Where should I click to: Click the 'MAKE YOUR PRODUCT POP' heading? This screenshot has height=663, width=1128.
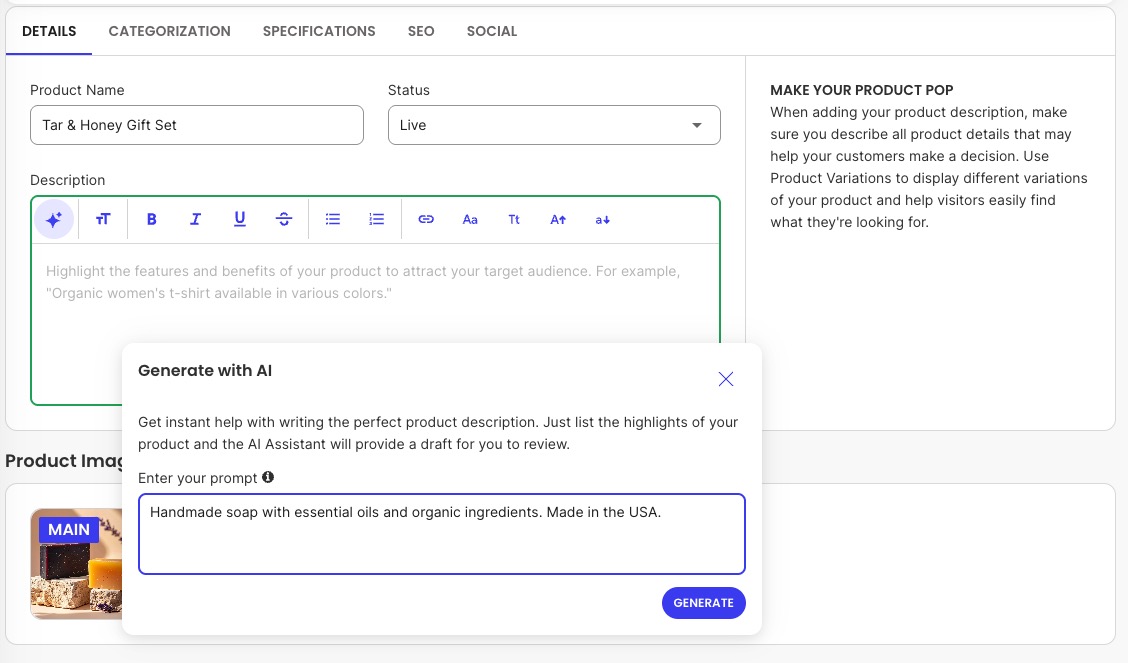861,90
